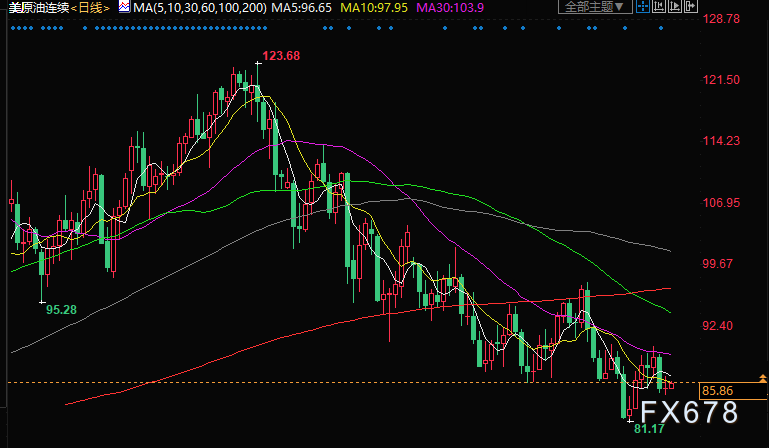The height and width of the screenshot is (448, 769).
Task: Click the MA5:96.65 value
Action: 302,7
